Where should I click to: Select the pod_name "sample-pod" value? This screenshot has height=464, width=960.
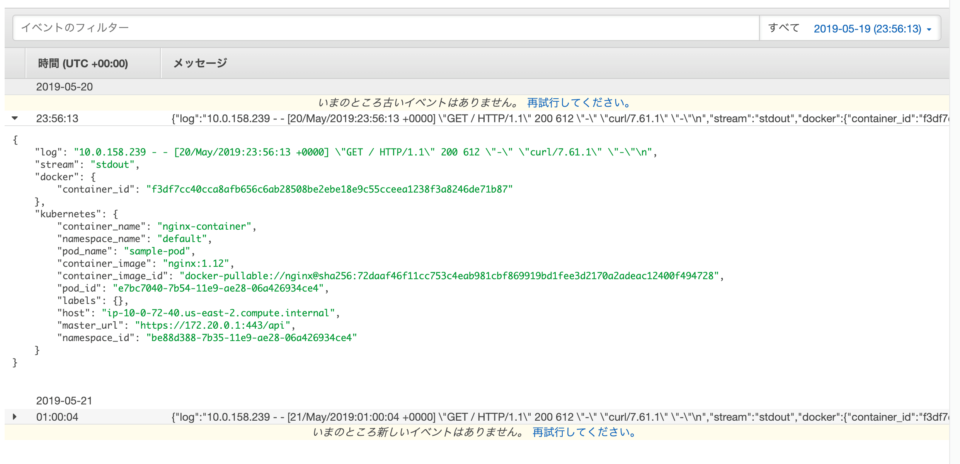point(160,251)
